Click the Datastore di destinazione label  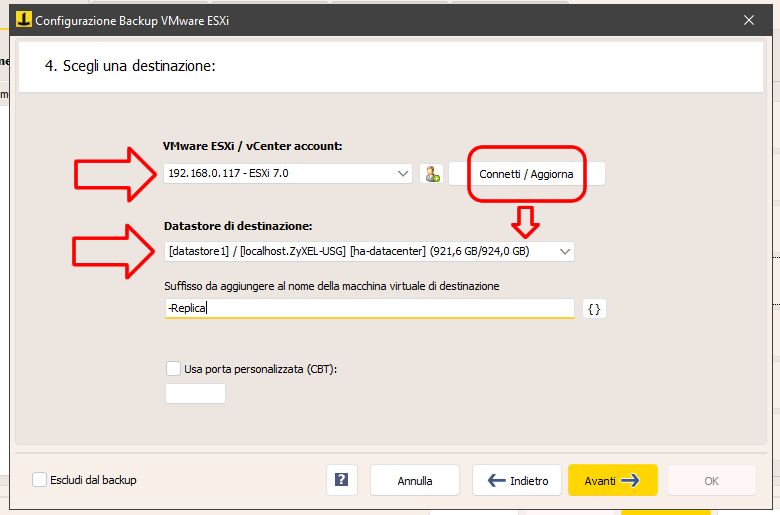click(238, 226)
